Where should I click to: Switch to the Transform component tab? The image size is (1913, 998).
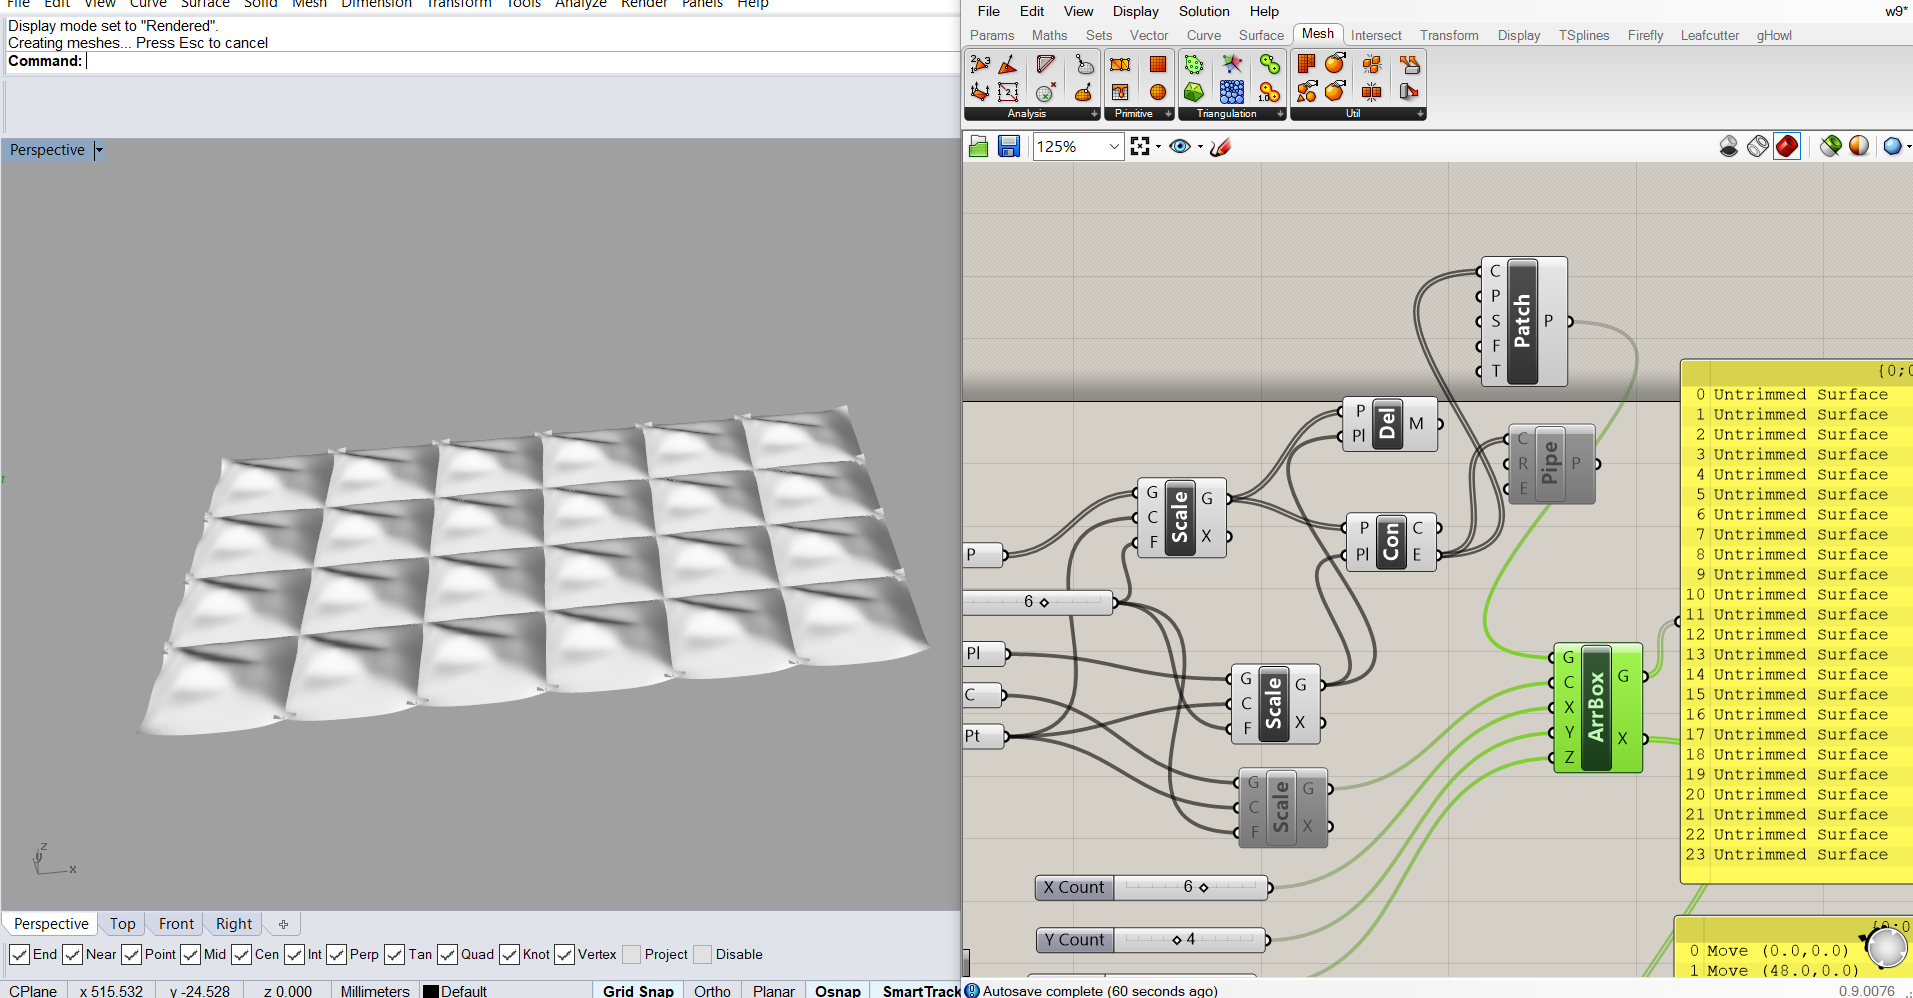(x=1448, y=35)
